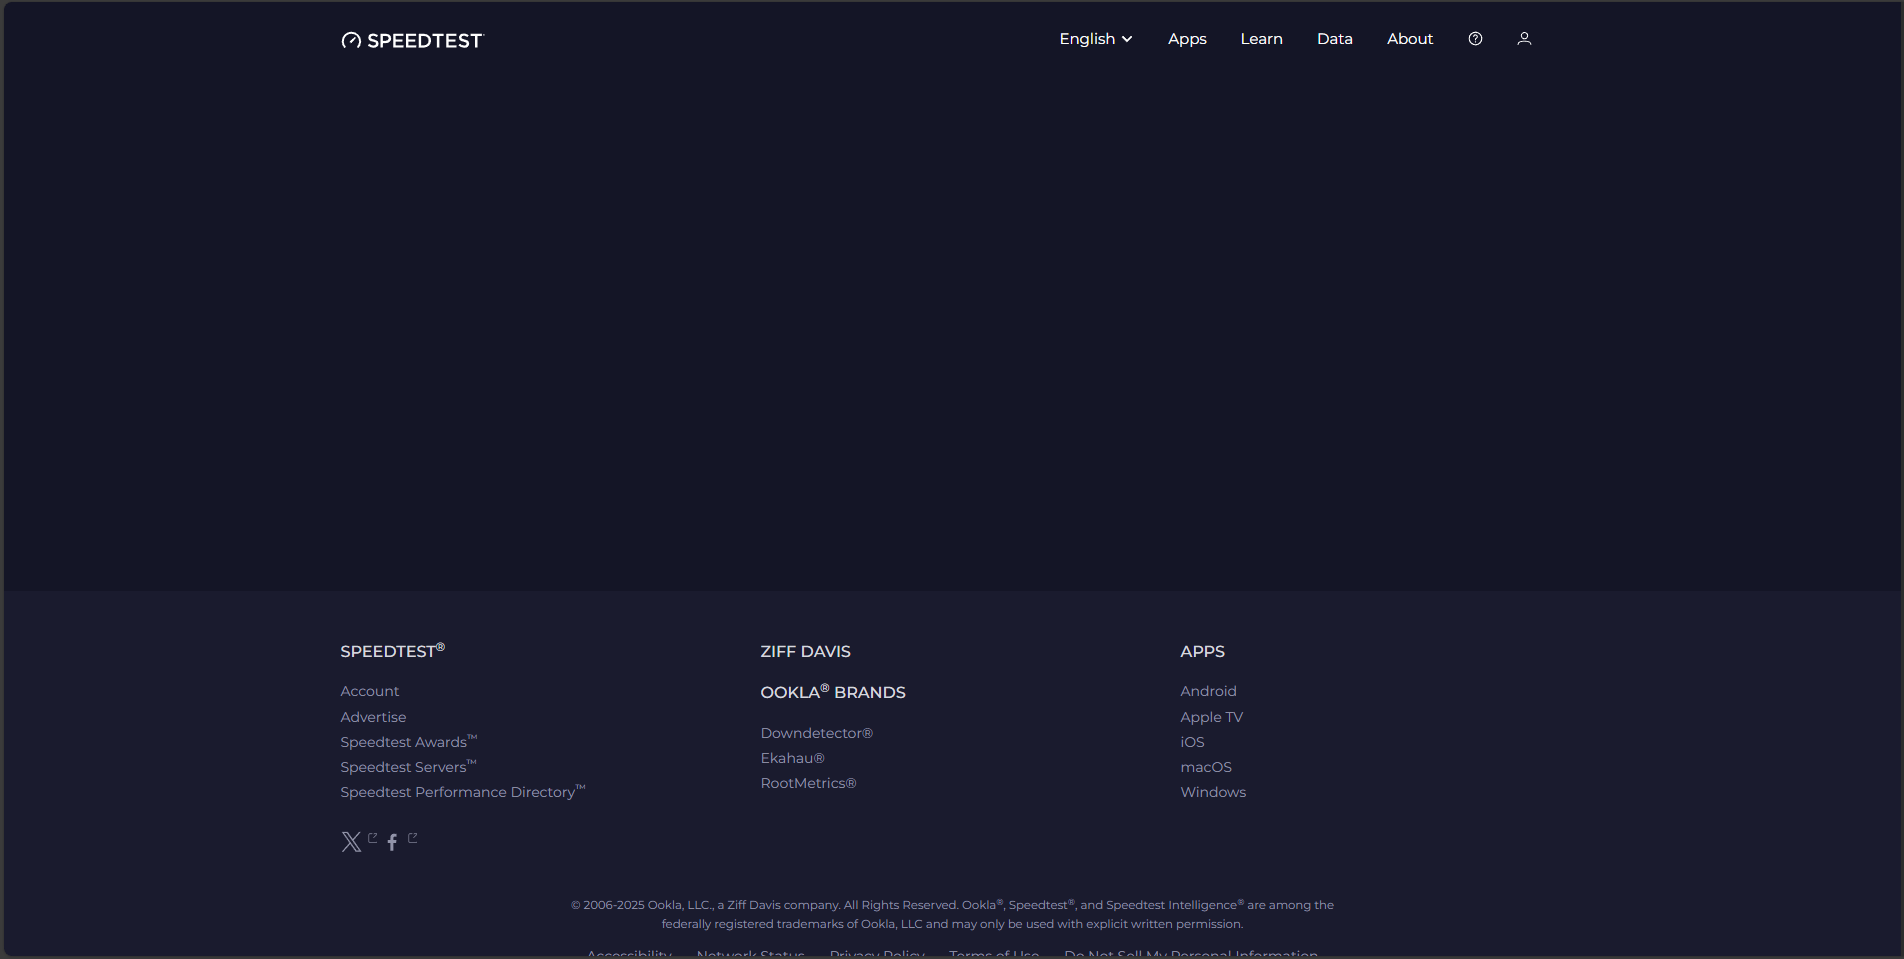Select the iOS app link

click(x=1192, y=742)
